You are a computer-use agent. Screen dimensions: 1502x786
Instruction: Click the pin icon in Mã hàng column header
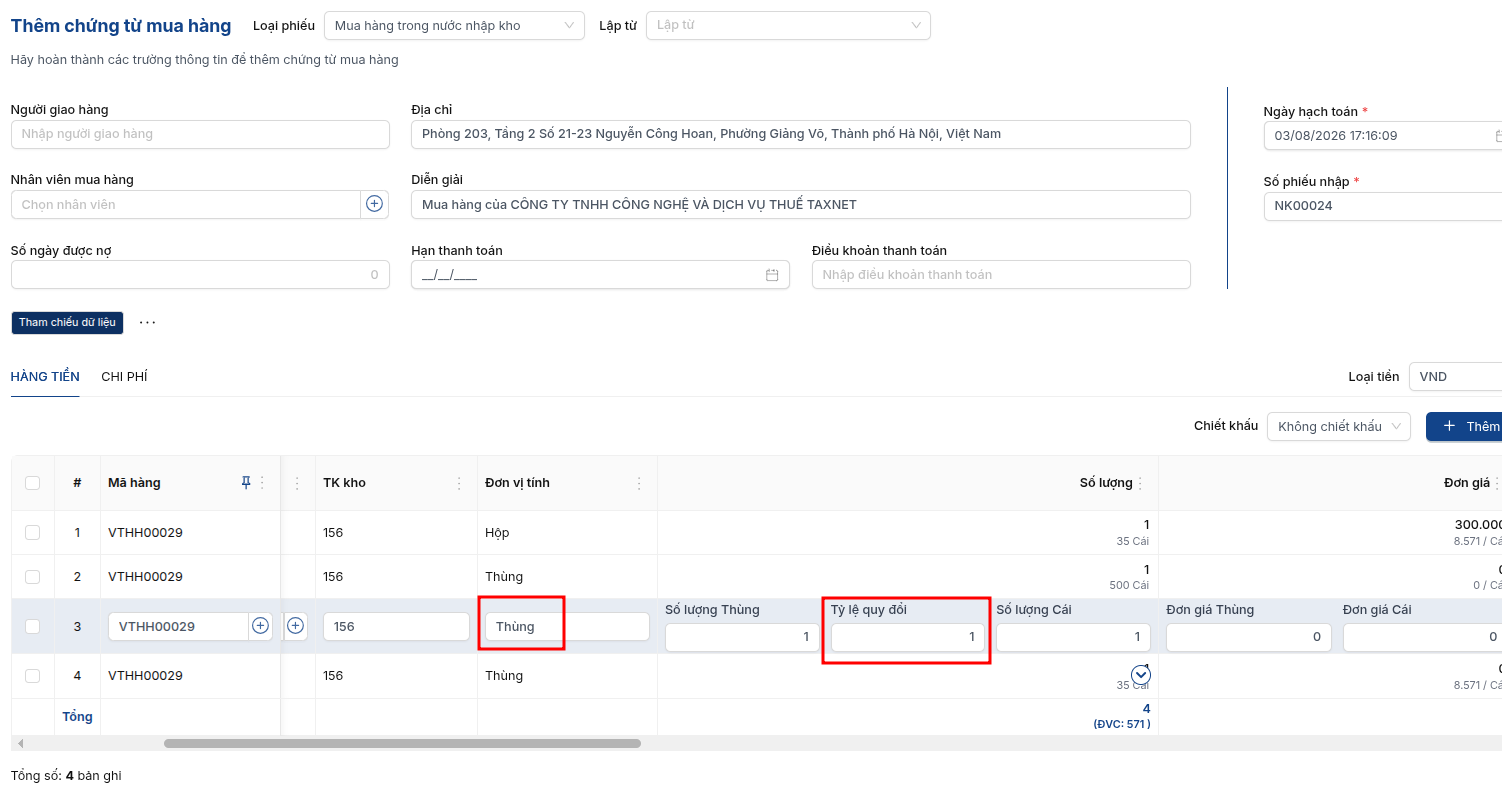coord(246,483)
